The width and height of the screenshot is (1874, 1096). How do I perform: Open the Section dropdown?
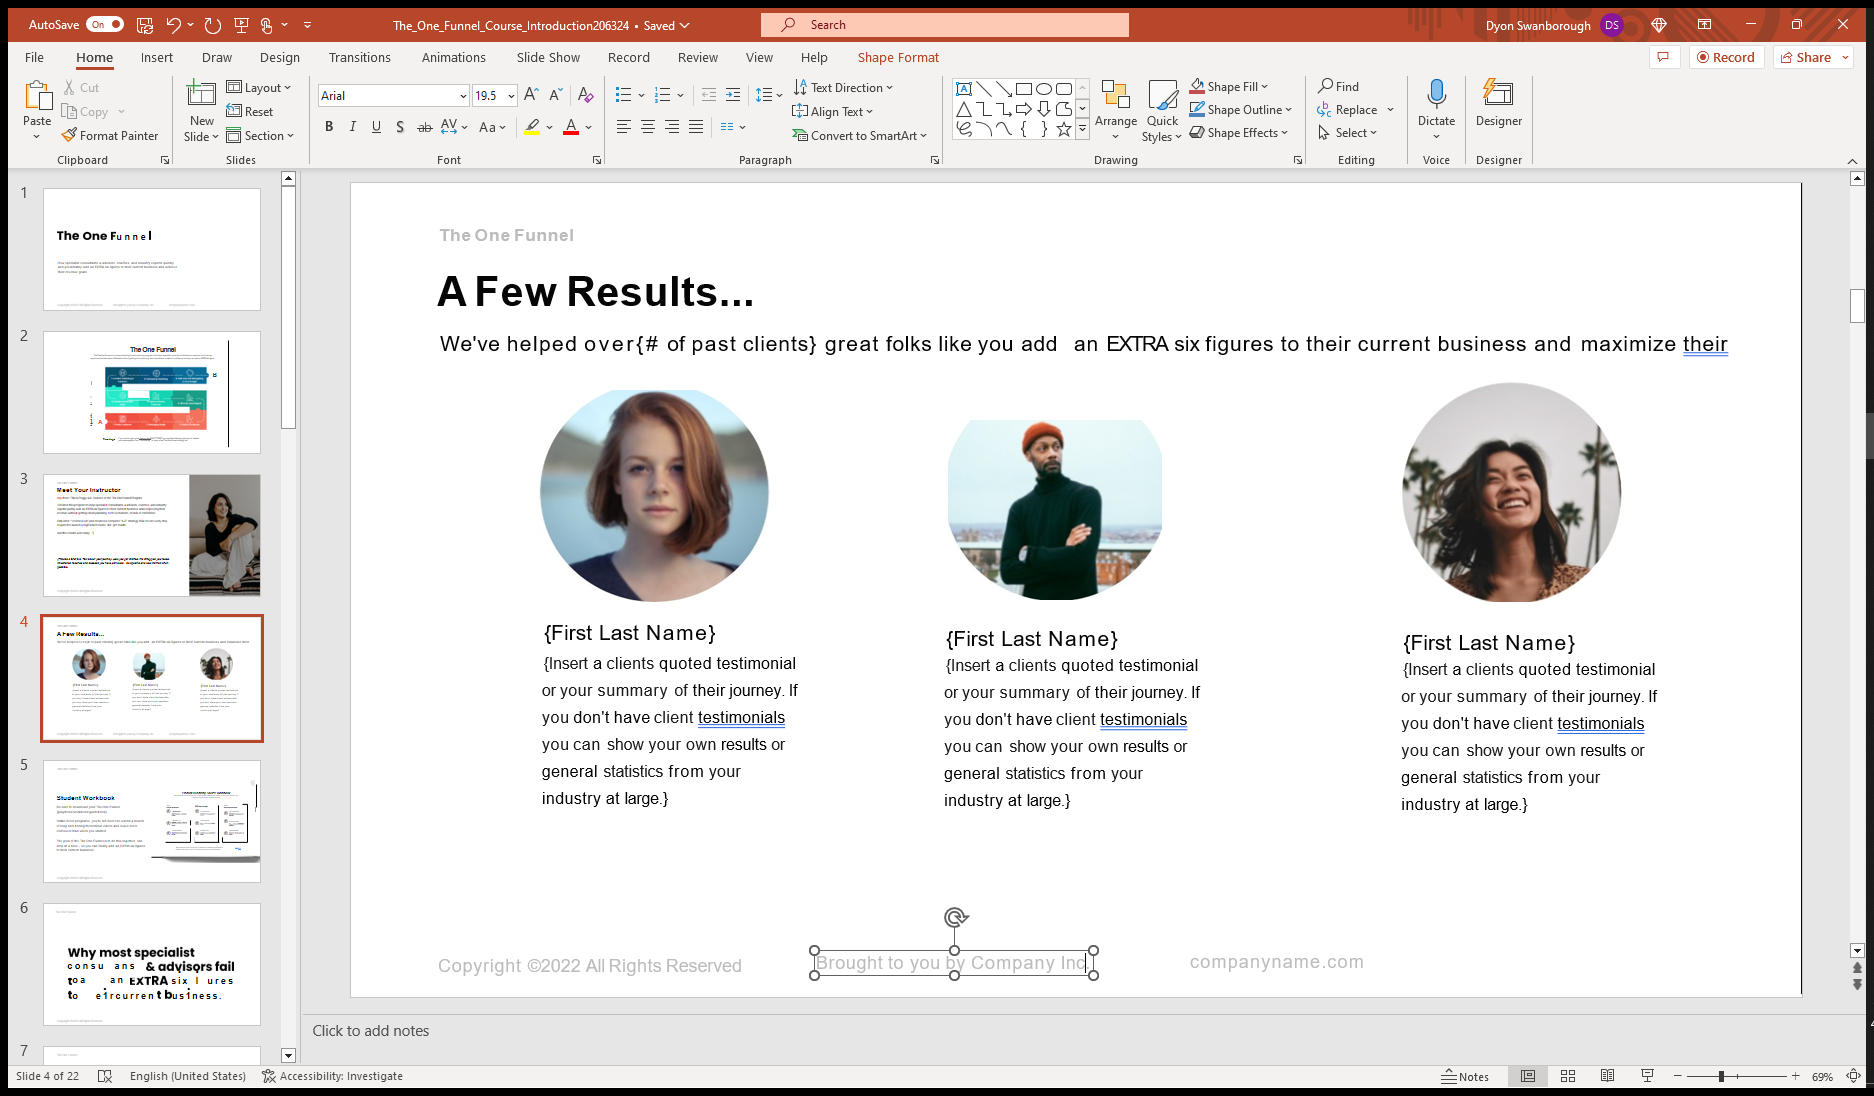tap(260, 136)
